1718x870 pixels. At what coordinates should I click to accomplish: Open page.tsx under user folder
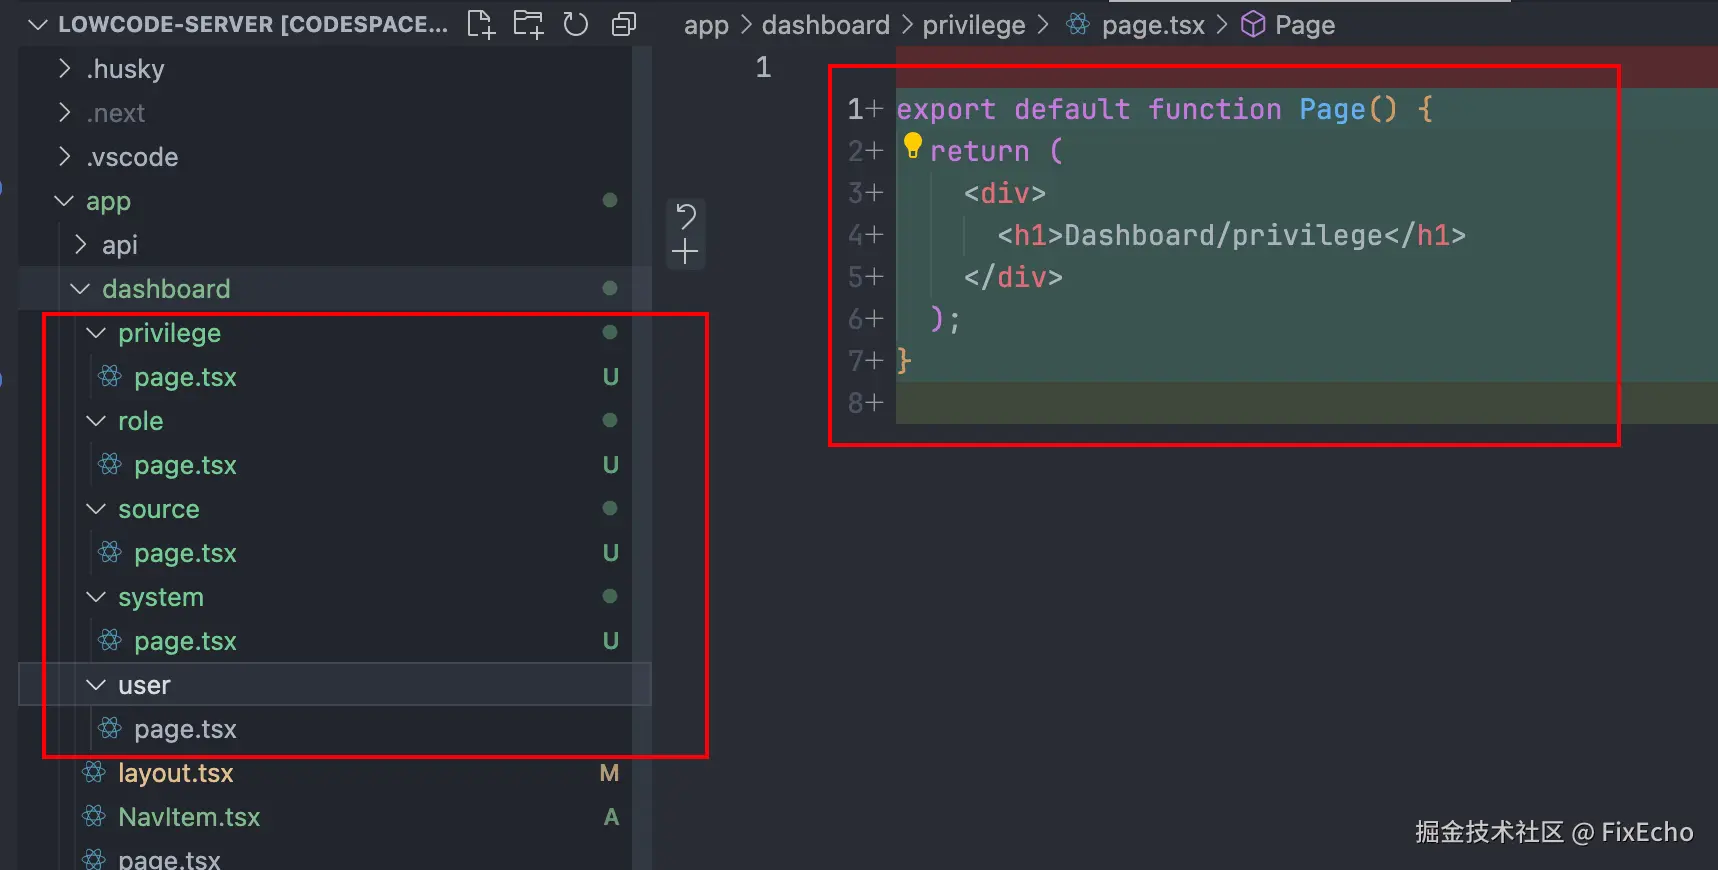(185, 729)
